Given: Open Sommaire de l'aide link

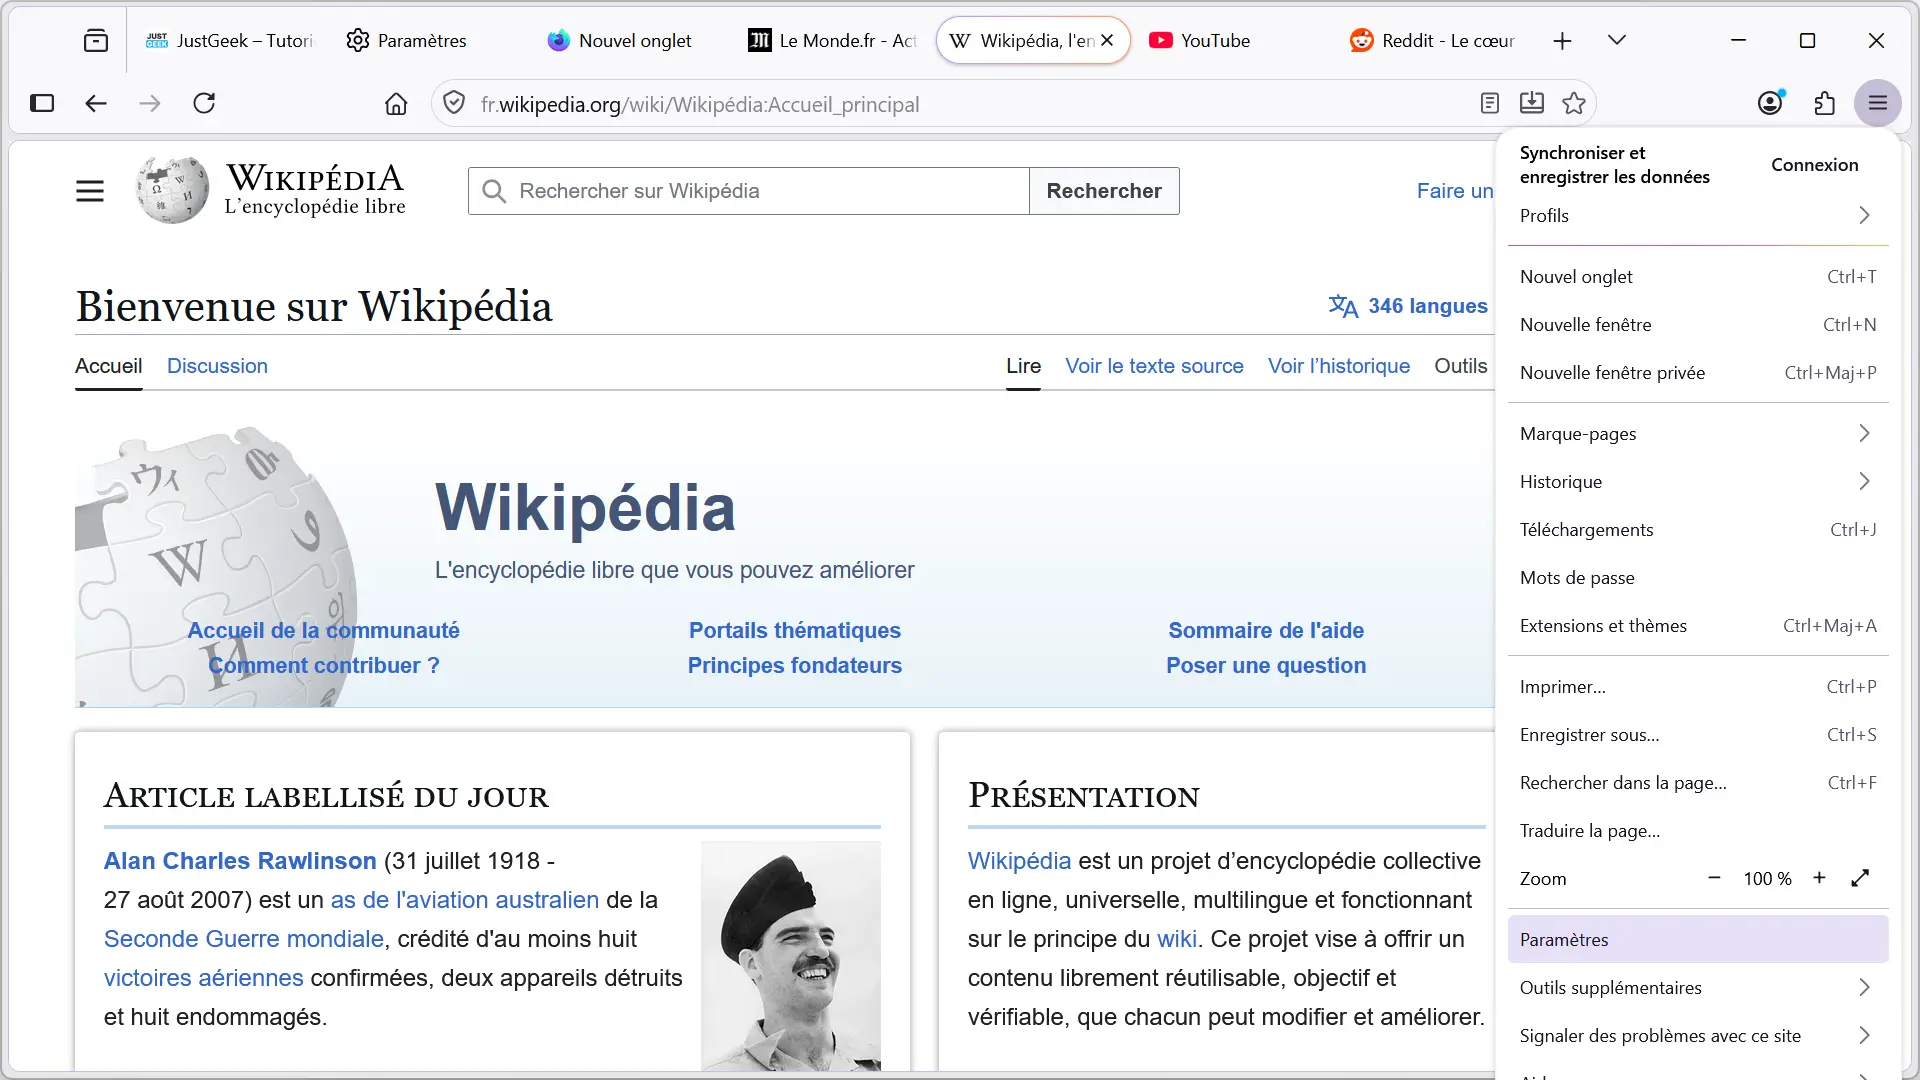Looking at the screenshot, I should (1266, 631).
